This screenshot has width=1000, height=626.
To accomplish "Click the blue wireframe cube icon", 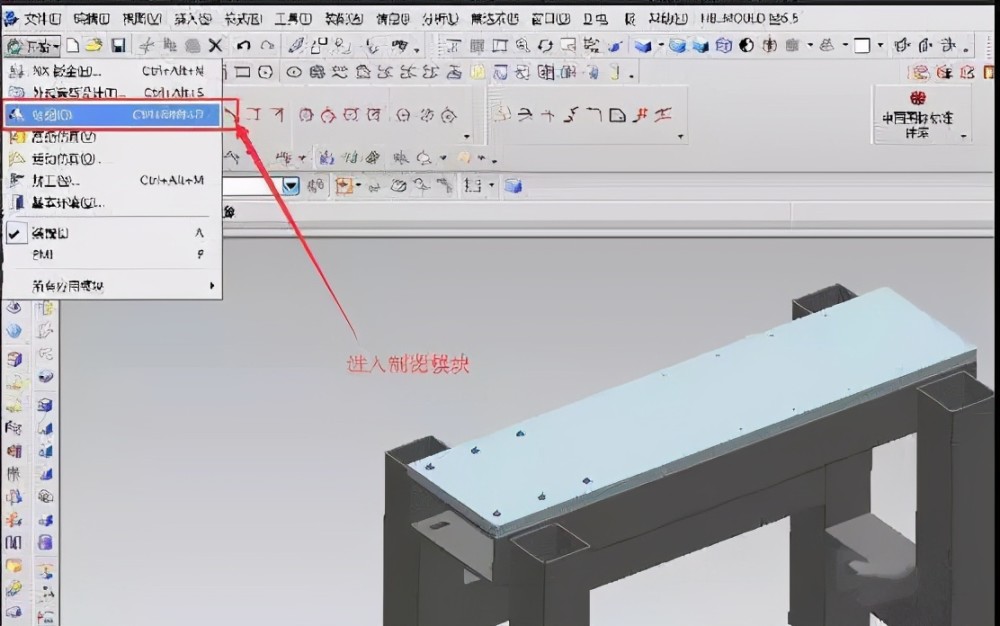I will coord(724,45).
